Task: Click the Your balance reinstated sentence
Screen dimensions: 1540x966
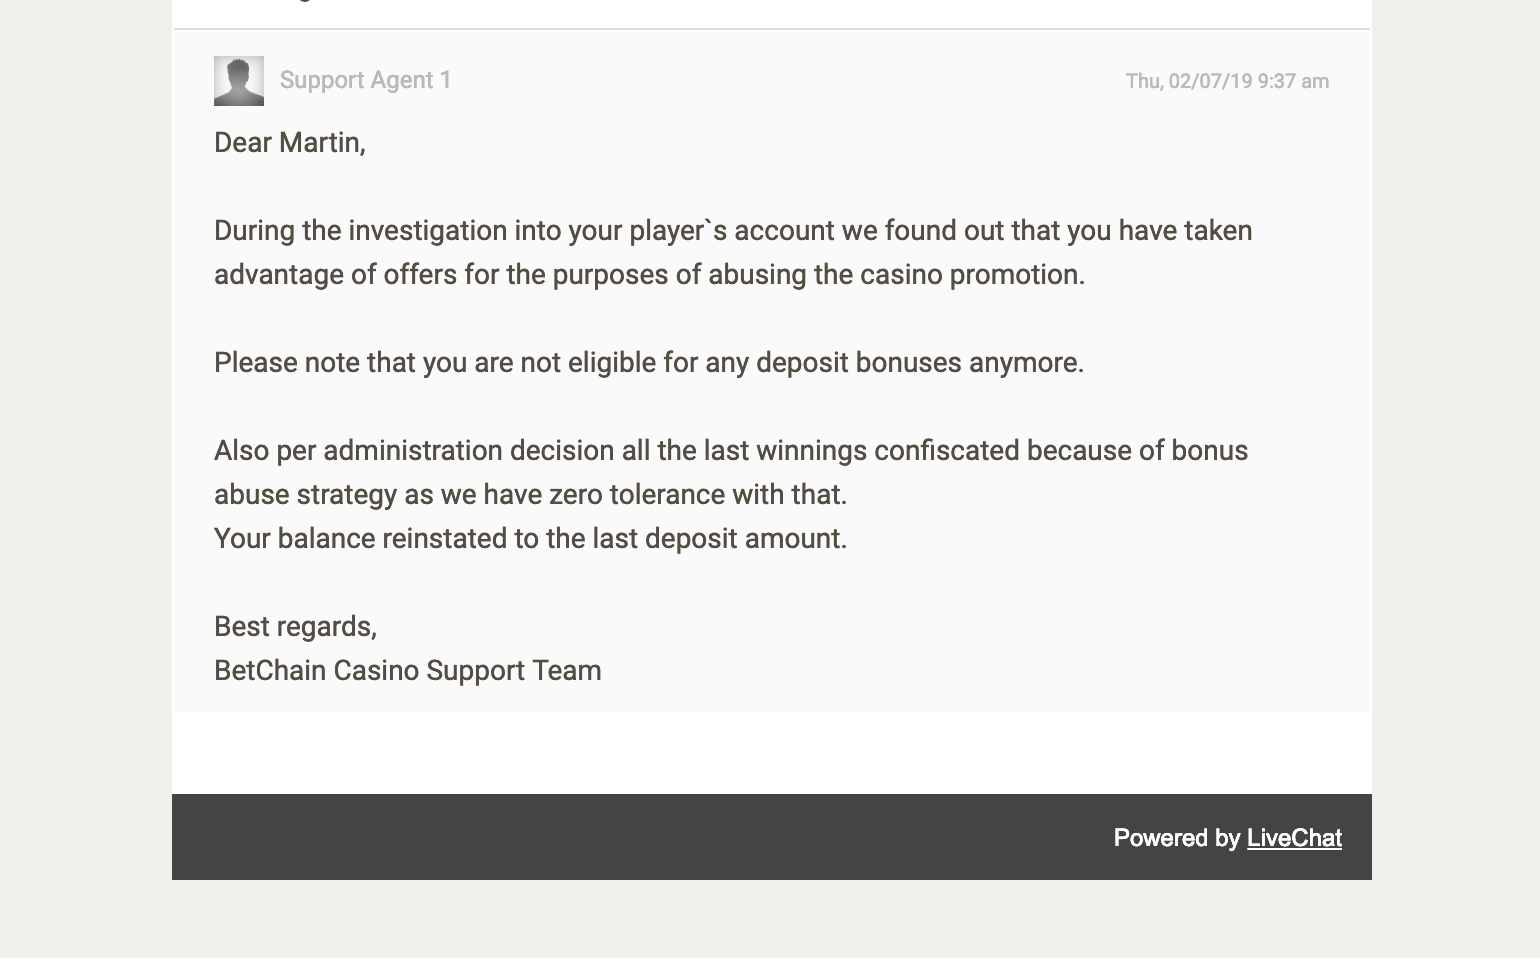Action: pyautogui.click(x=530, y=539)
